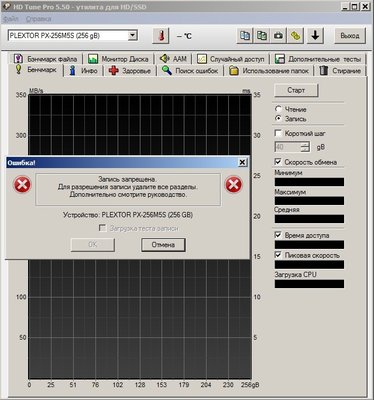Click the camera save screenshot icon

pos(278,36)
